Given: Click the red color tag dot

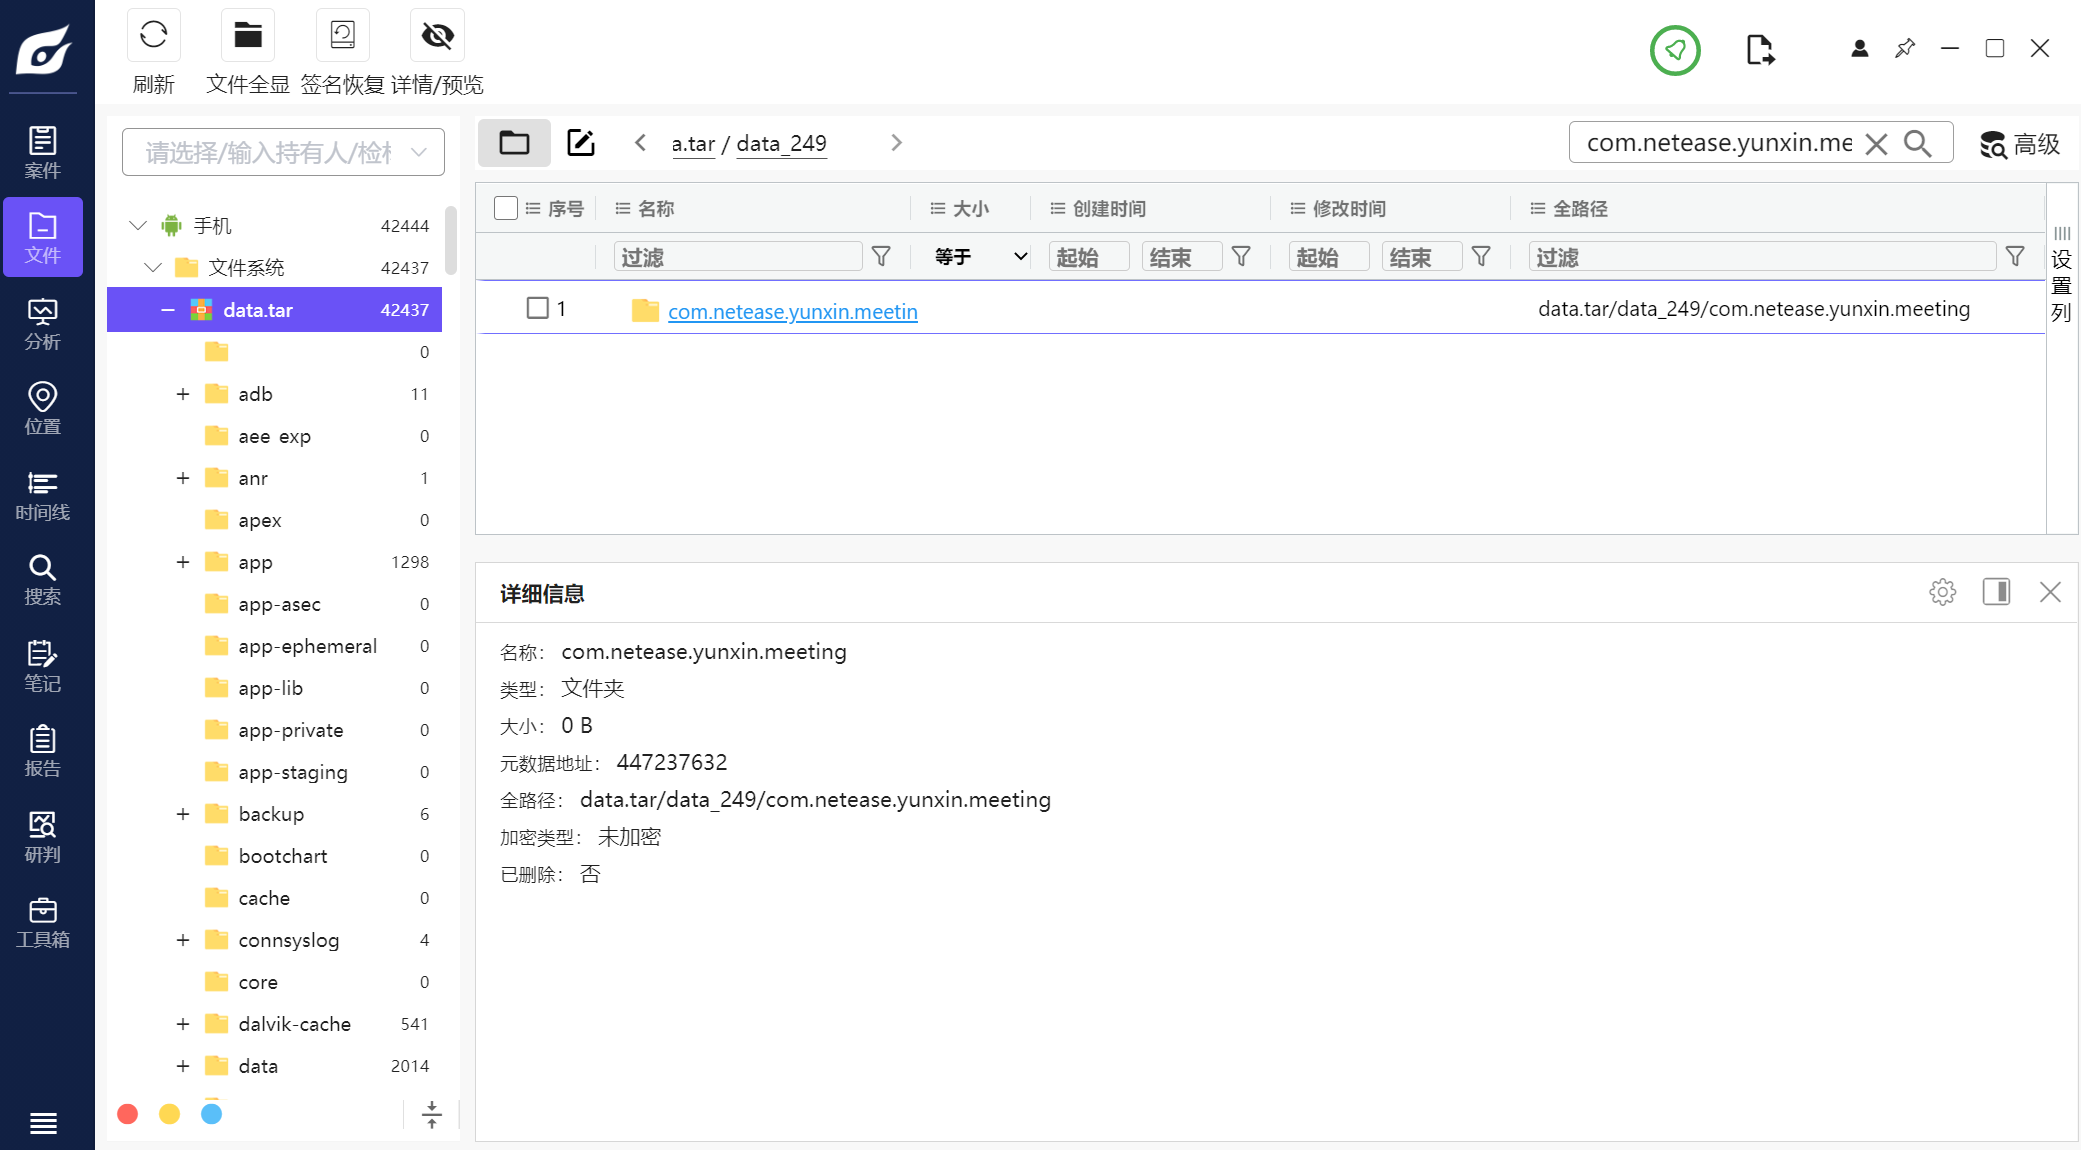Looking at the screenshot, I should [128, 1114].
